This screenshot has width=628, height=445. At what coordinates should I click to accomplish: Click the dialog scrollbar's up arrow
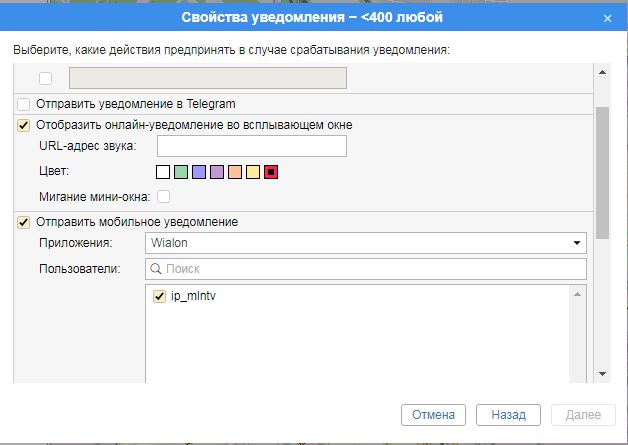[x=602, y=73]
